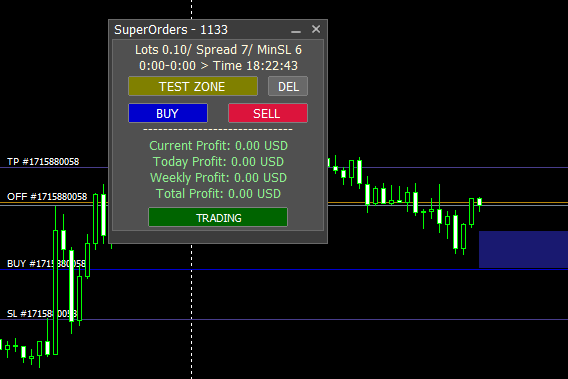Close the SuperOrders panel
Image resolution: width=568 pixels, height=379 pixels.
pos(316,29)
